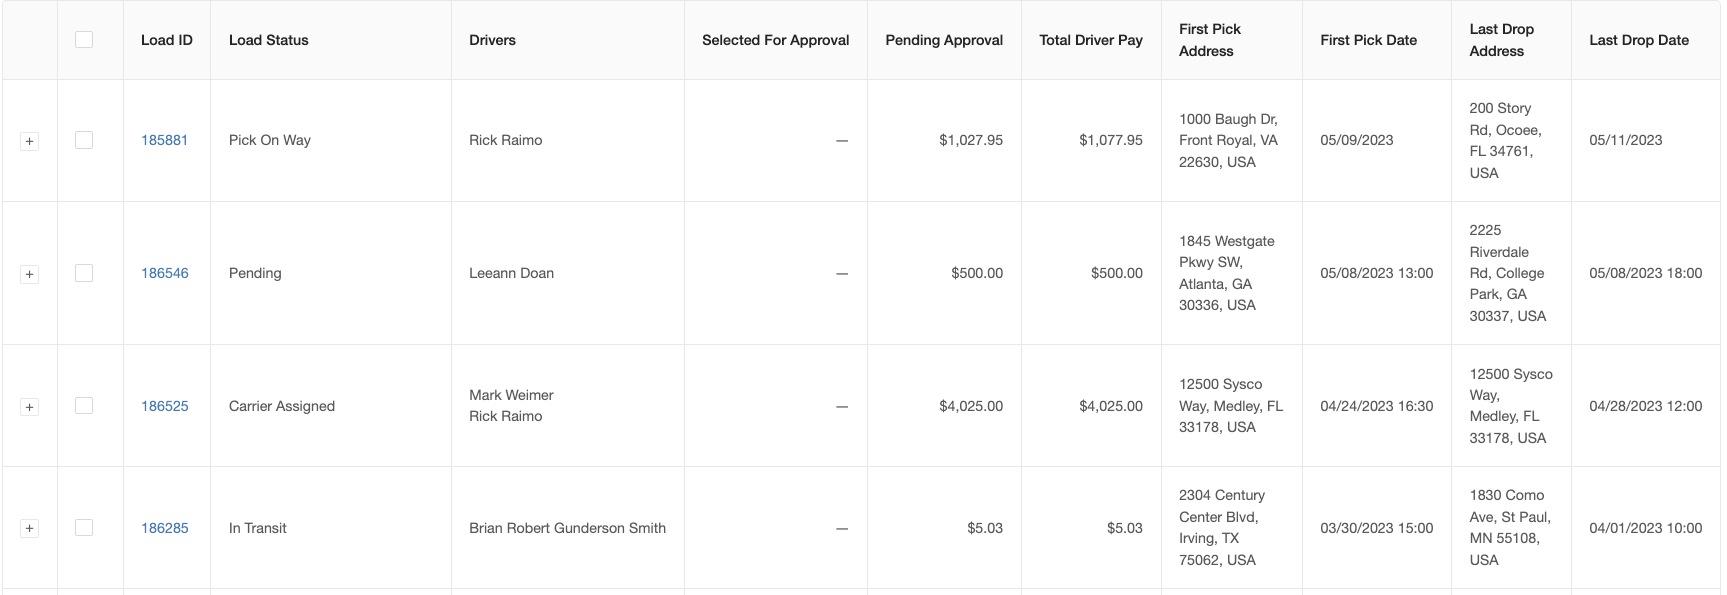Sort by the Drivers column header
Screen dimensions: 1727x595
coord(492,40)
